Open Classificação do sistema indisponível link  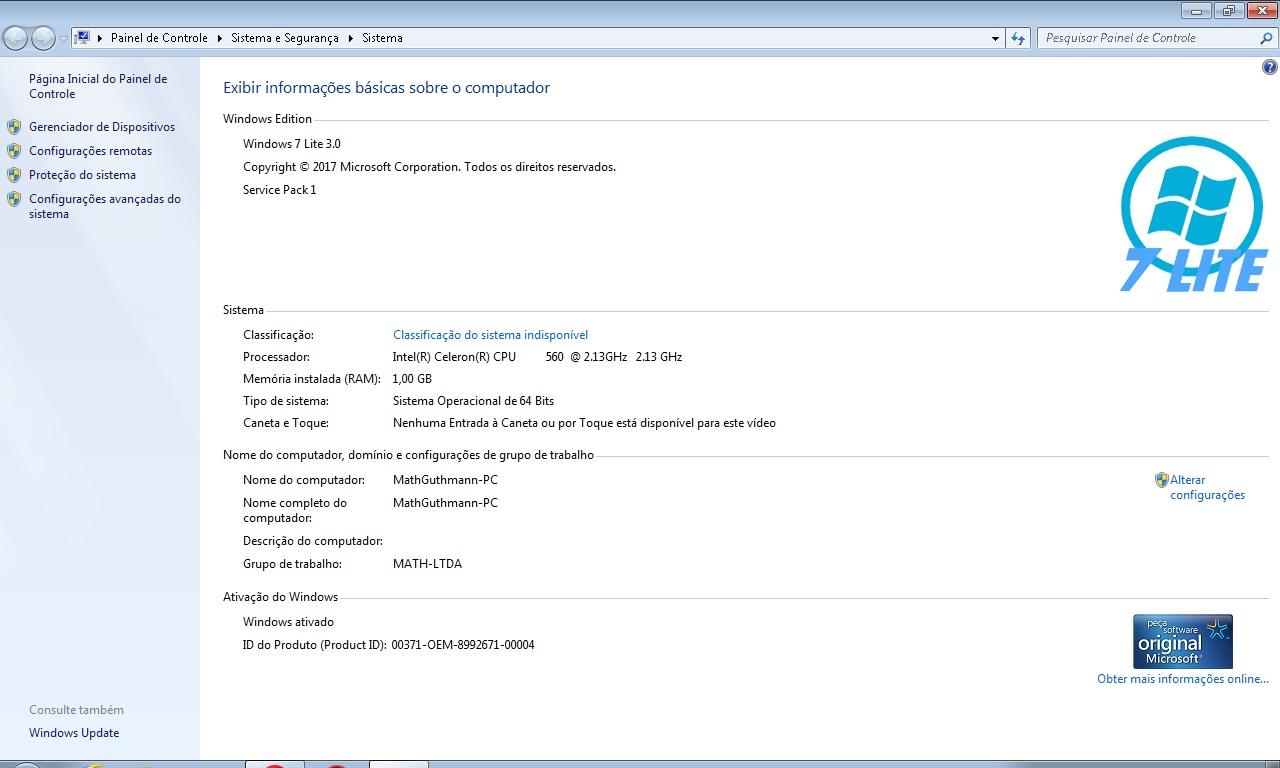click(490, 335)
